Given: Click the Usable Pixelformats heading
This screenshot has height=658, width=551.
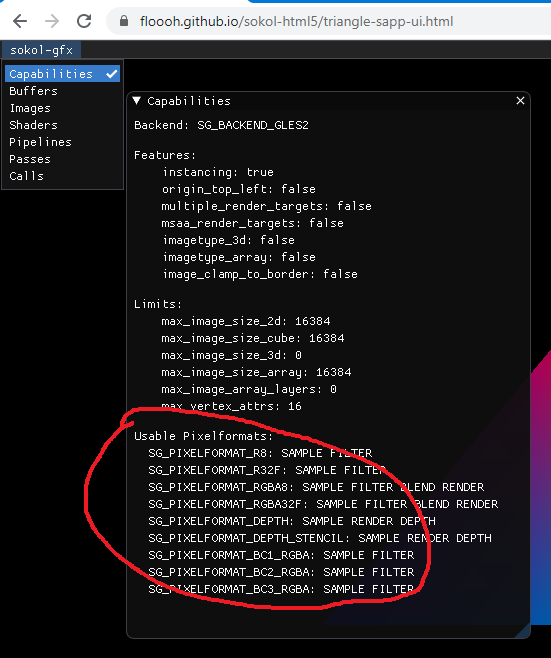Looking at the screenshot, I should click(204, 436).
